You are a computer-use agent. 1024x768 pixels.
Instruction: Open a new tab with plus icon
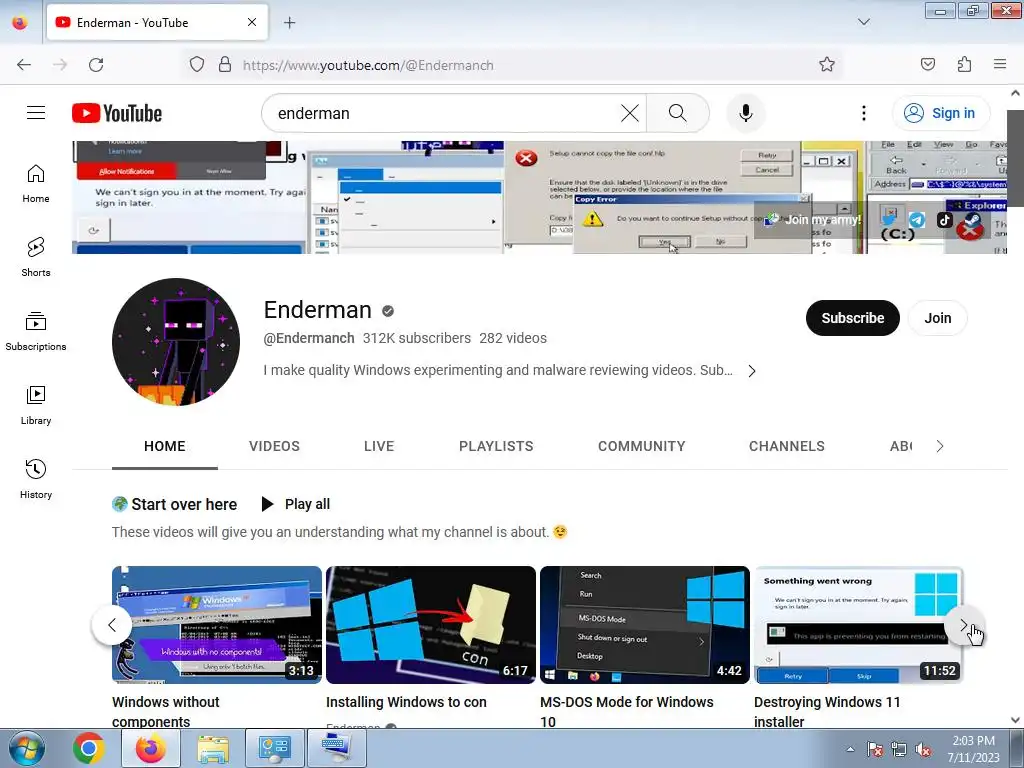(289, 22)
